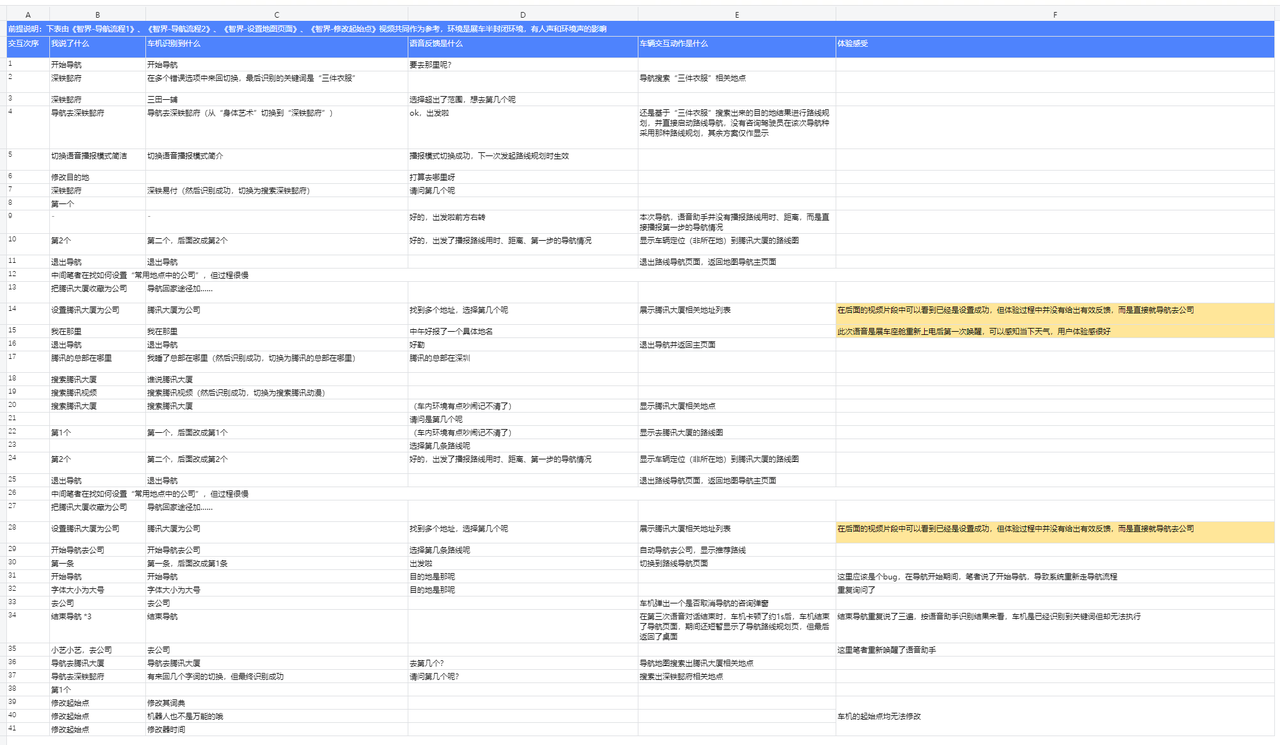Click the cell 小艺小艺, 去公司
1280x745 pixels.
[97, 650]
